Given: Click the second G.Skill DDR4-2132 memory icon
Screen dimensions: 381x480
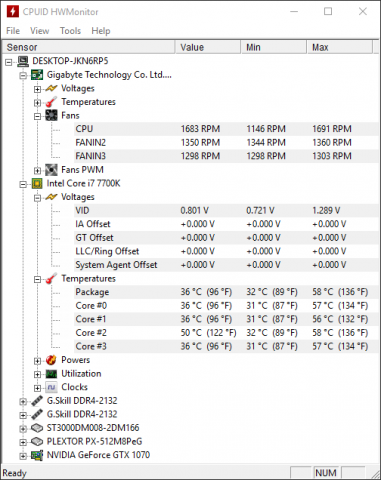Looking at the screenshot, I should 37,414.
